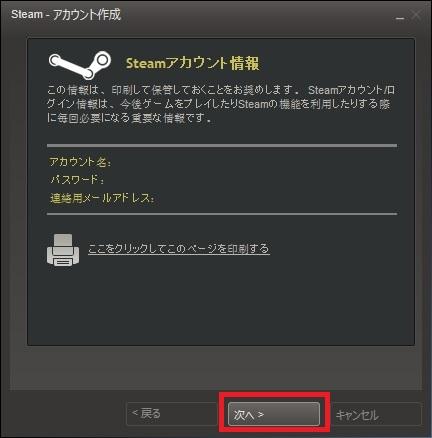Click the separator line above アカウント名
The image size is (432, 438).
(x=222, y=146)
